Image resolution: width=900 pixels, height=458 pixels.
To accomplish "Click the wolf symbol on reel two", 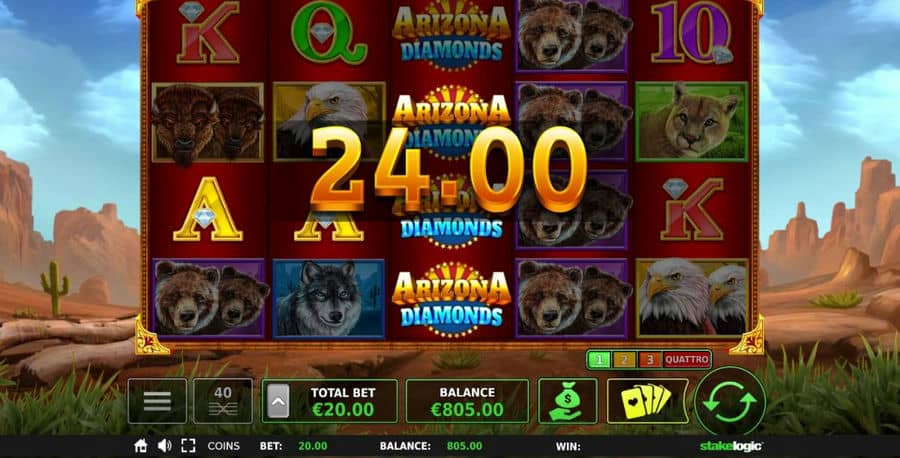I will (328, 298).
